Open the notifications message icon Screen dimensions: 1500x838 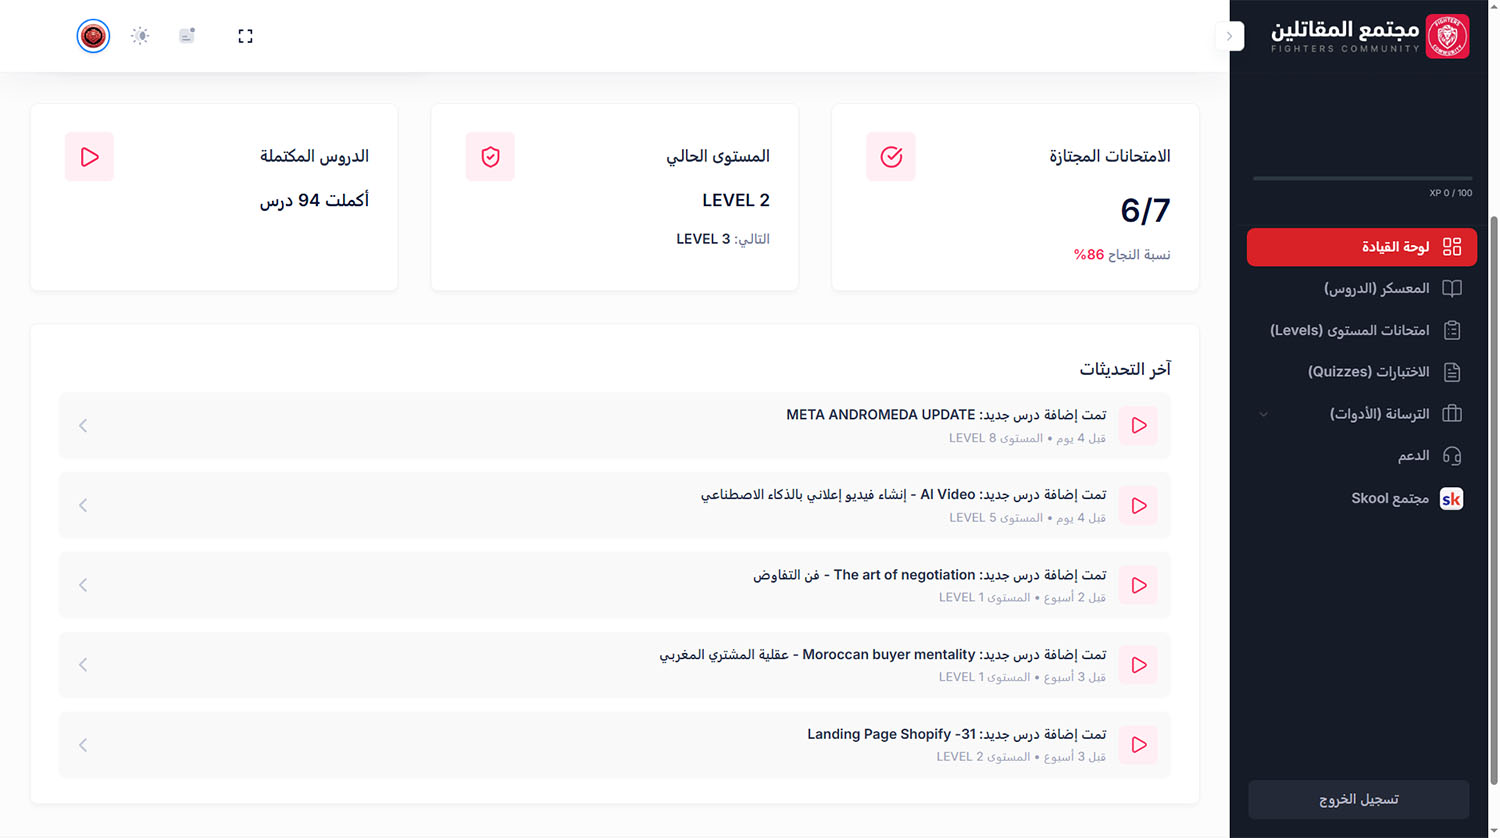coord(187,36)
